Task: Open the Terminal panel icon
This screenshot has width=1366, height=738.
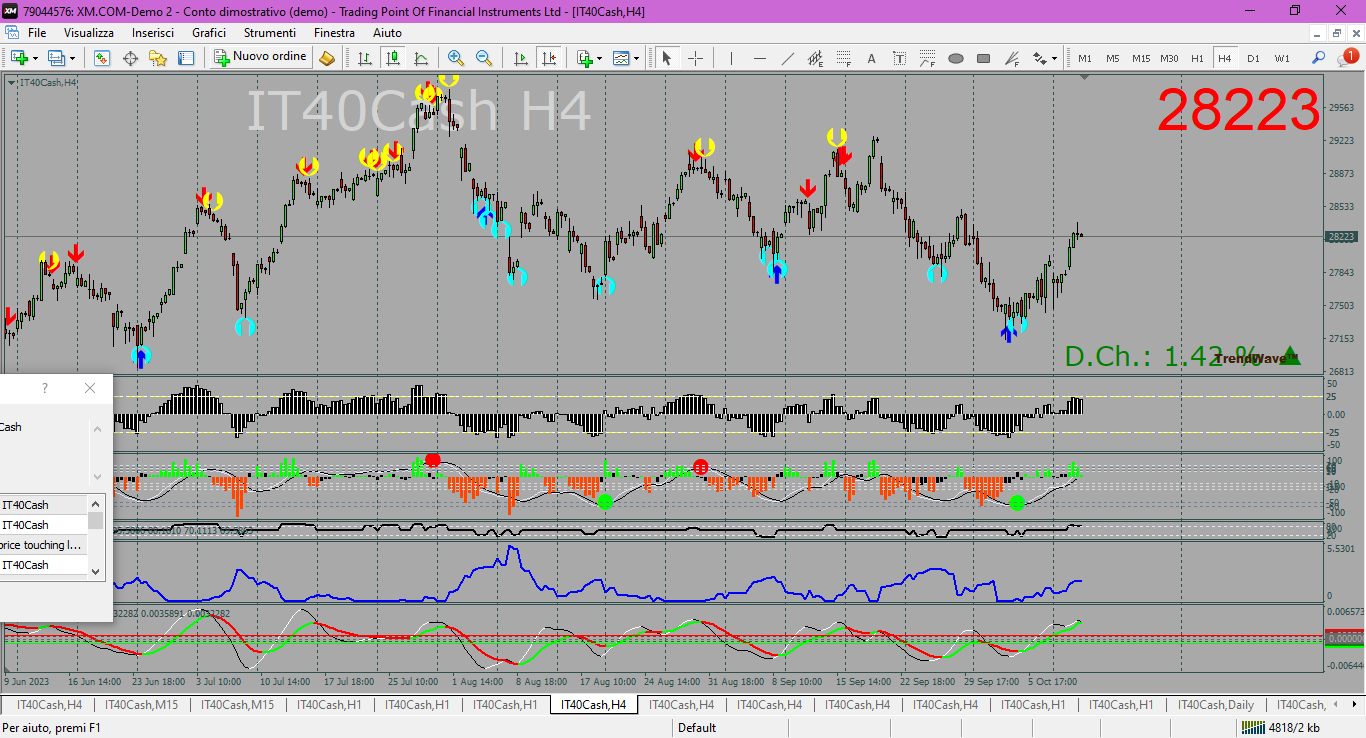Action: pyautogui.click(x=186, y=58)
